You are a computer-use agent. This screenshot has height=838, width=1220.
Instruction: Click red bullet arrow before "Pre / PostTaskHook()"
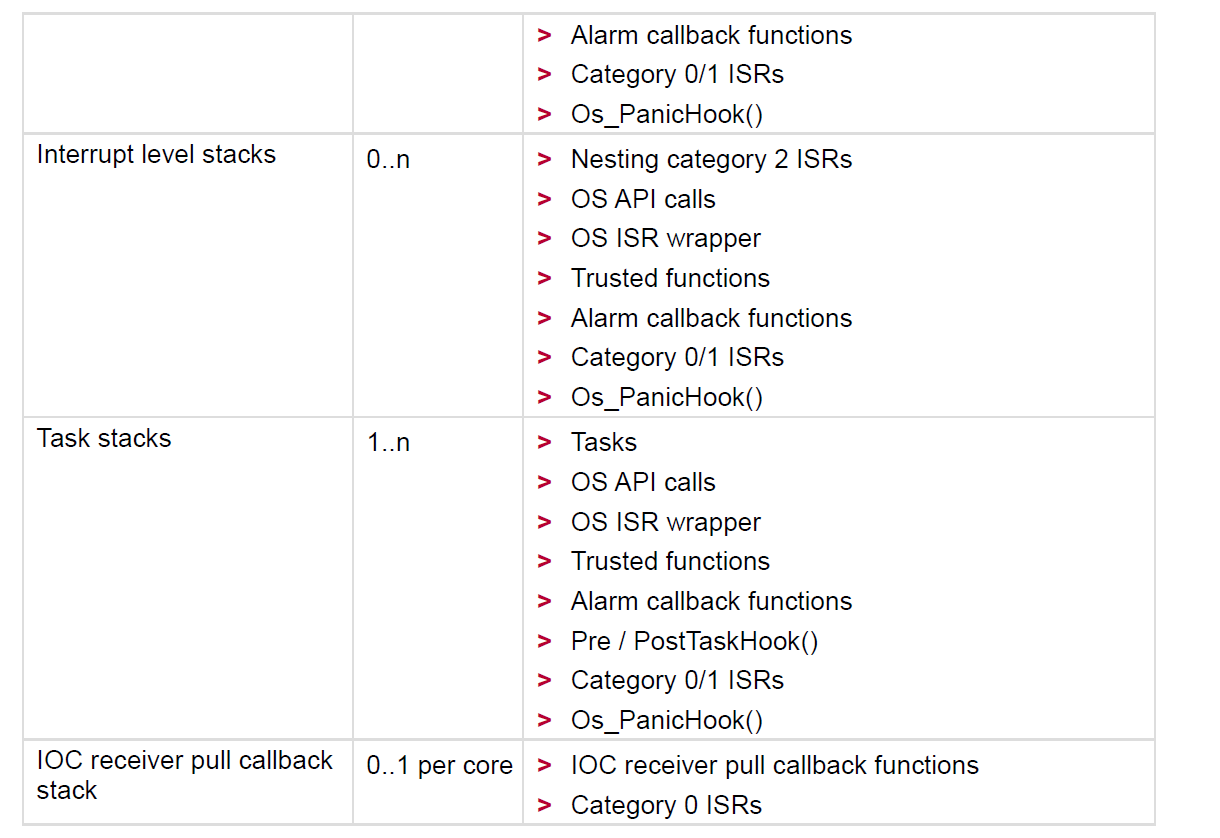545,641
